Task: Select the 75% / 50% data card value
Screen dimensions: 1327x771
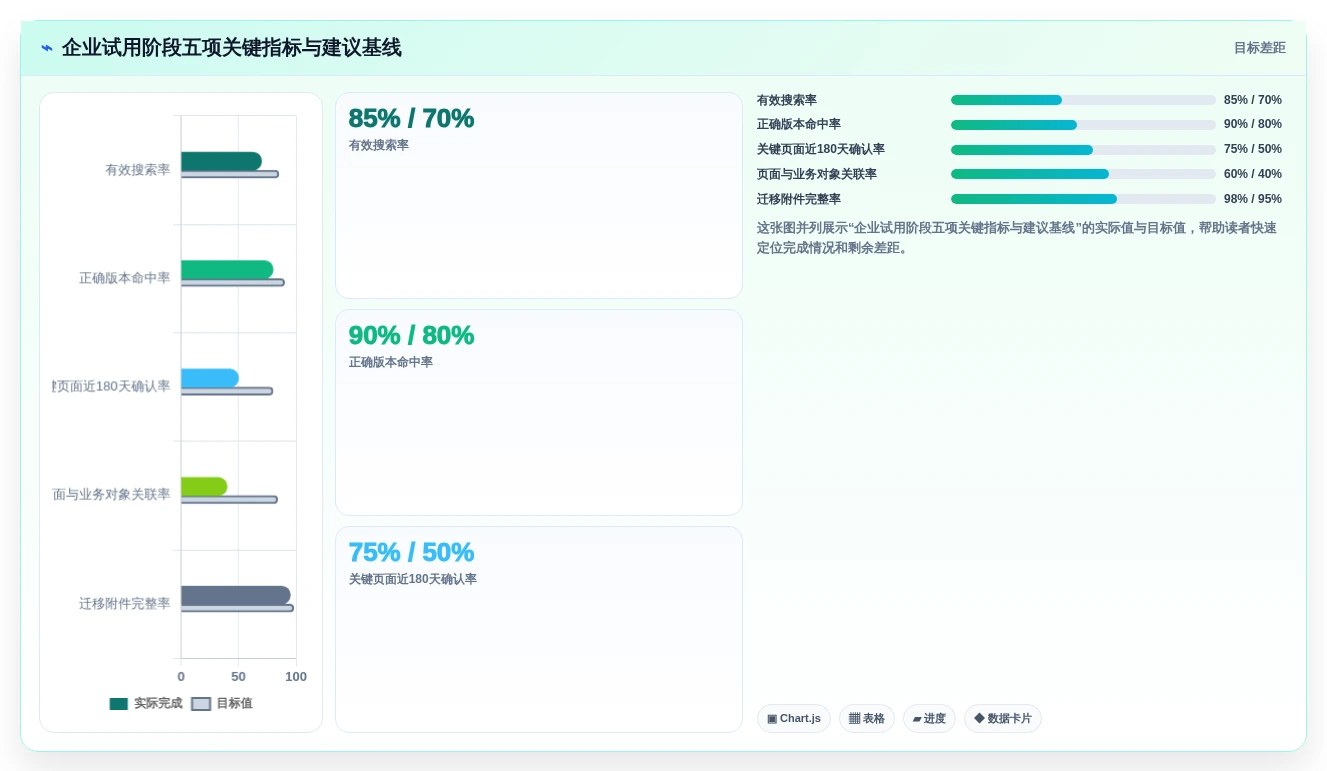Action: (x=411, y=552)
